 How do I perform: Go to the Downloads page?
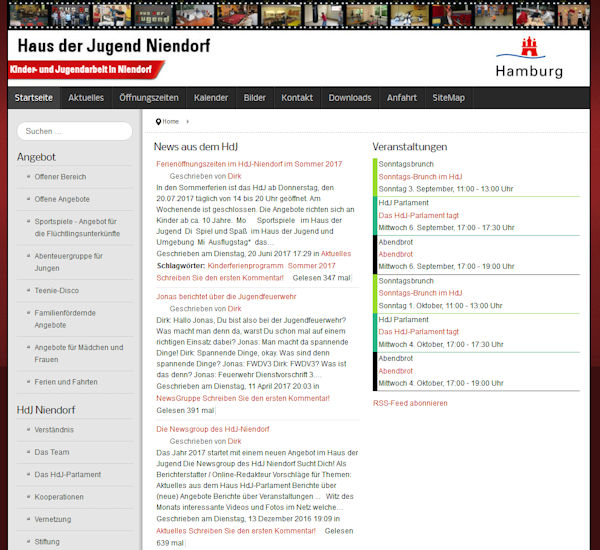point(350,98)
